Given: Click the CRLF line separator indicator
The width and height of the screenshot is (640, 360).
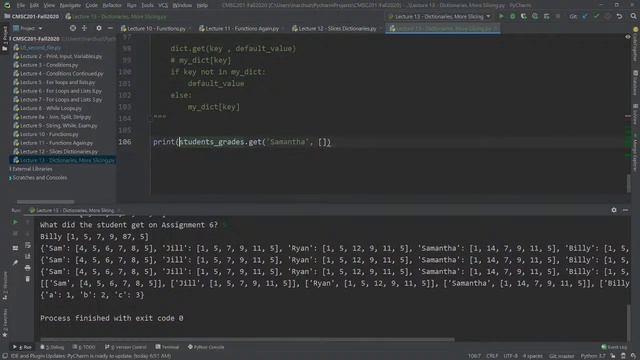Looking at the screenshot, I should click(492, 356).
